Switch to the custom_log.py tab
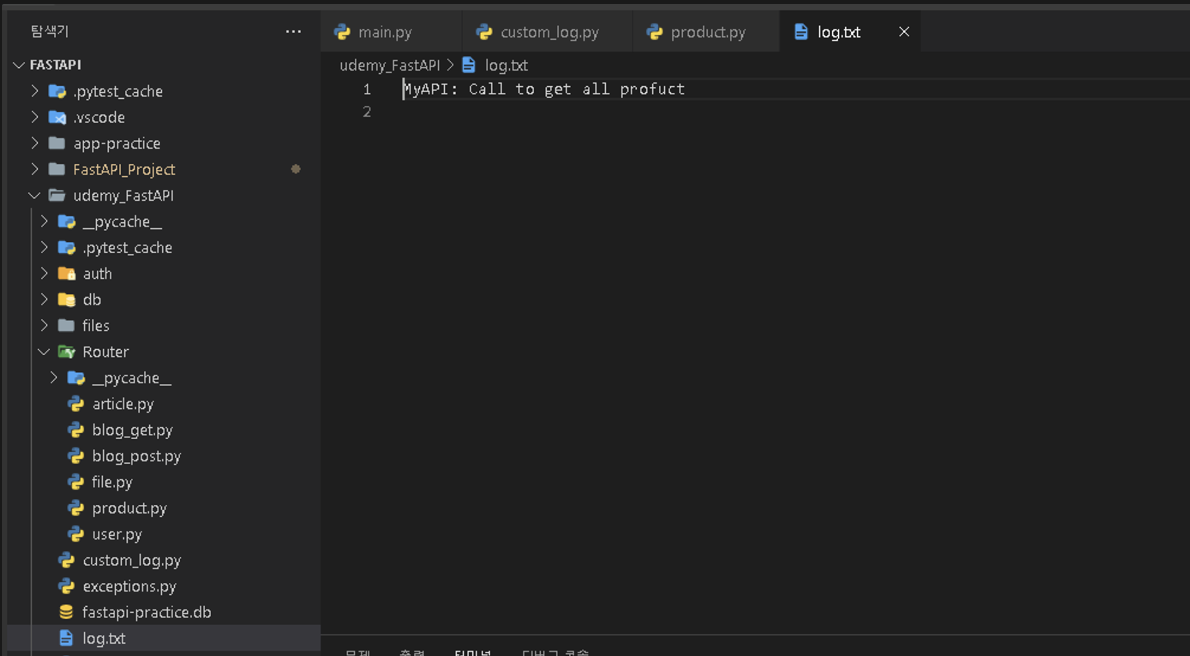Screen dimensions: 1190x656 (549, 32)
